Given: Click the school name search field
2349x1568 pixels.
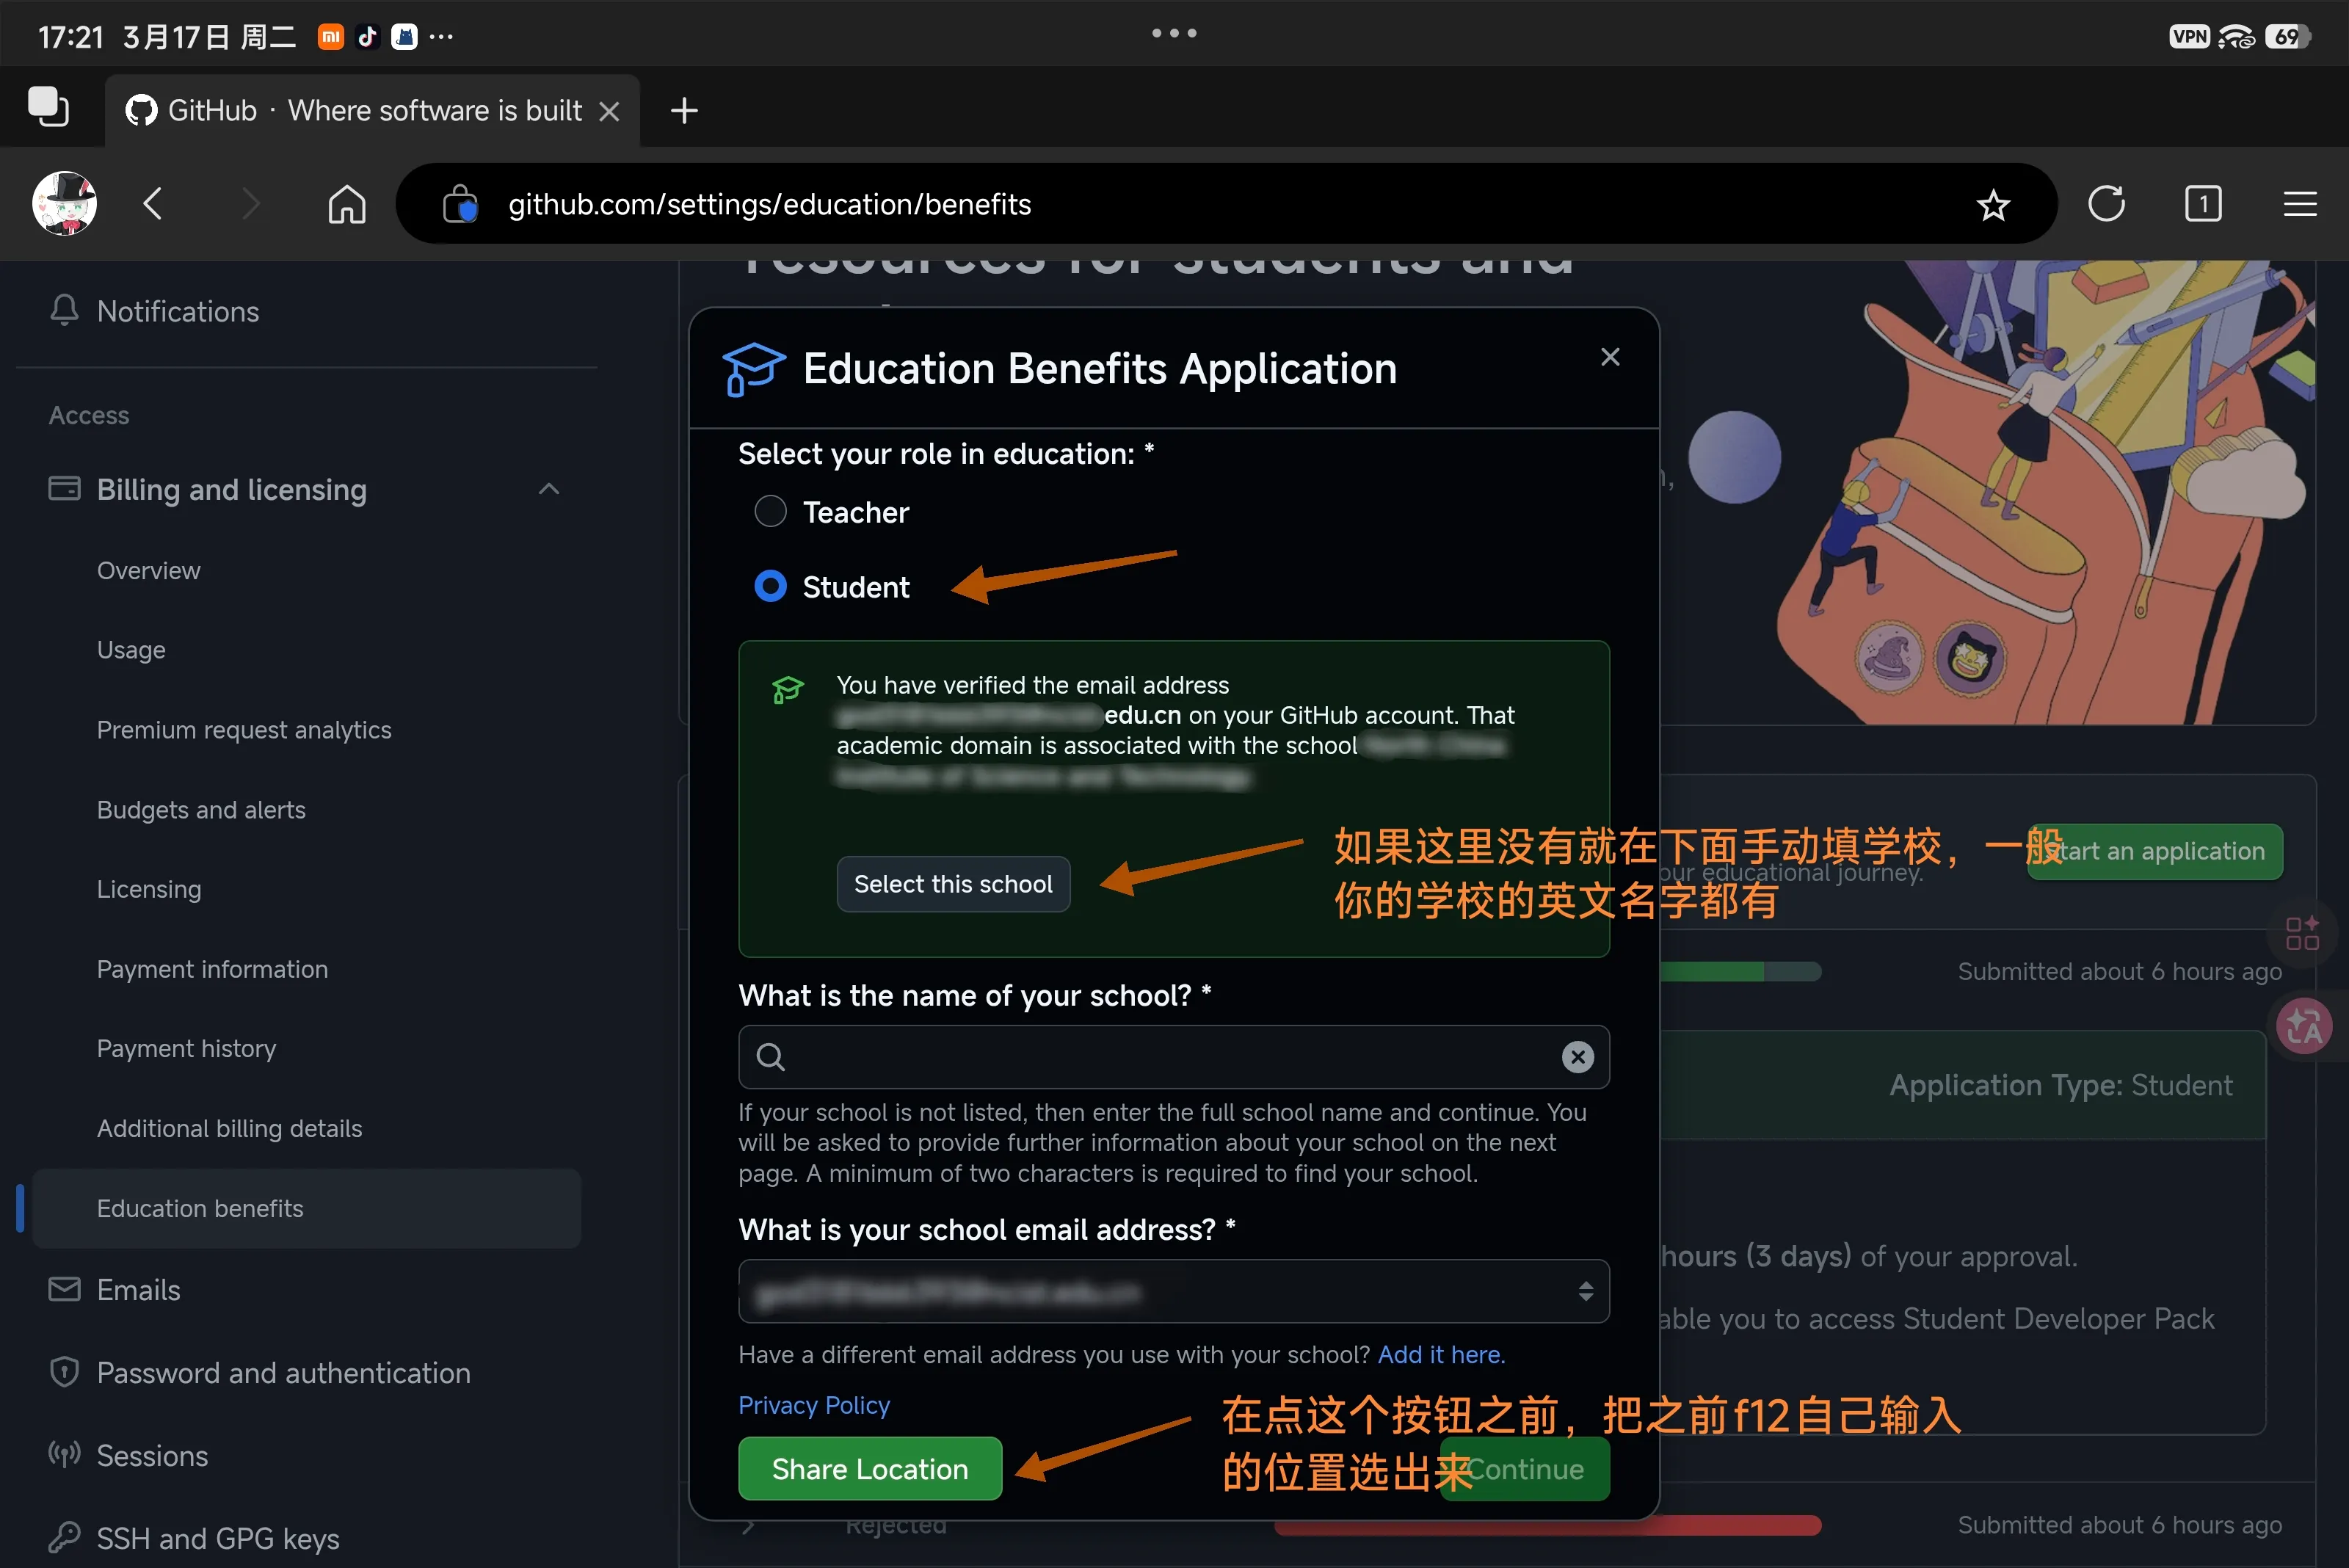Looking at the screenshot, I should pos(1174,1057).
